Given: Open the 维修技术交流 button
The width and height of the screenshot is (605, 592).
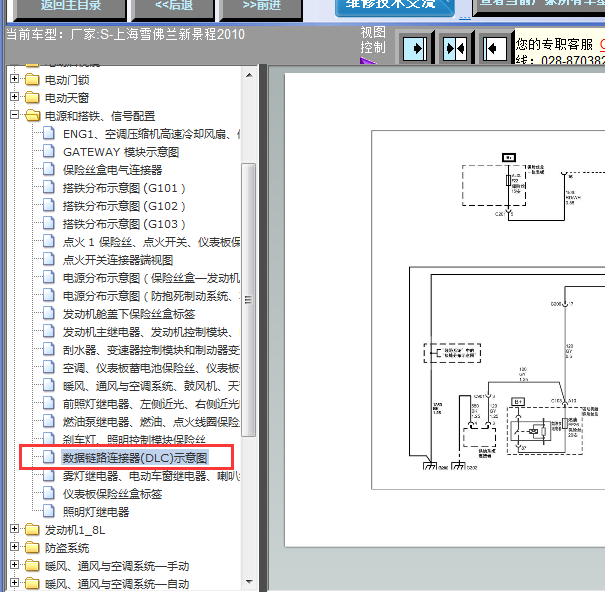Looking at the screenshot, I should pos(394,8).
